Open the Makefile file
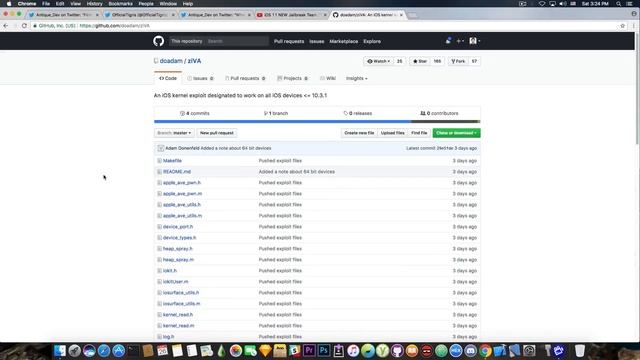The height and width of the screenshot is (360, 640). [172, 161]
